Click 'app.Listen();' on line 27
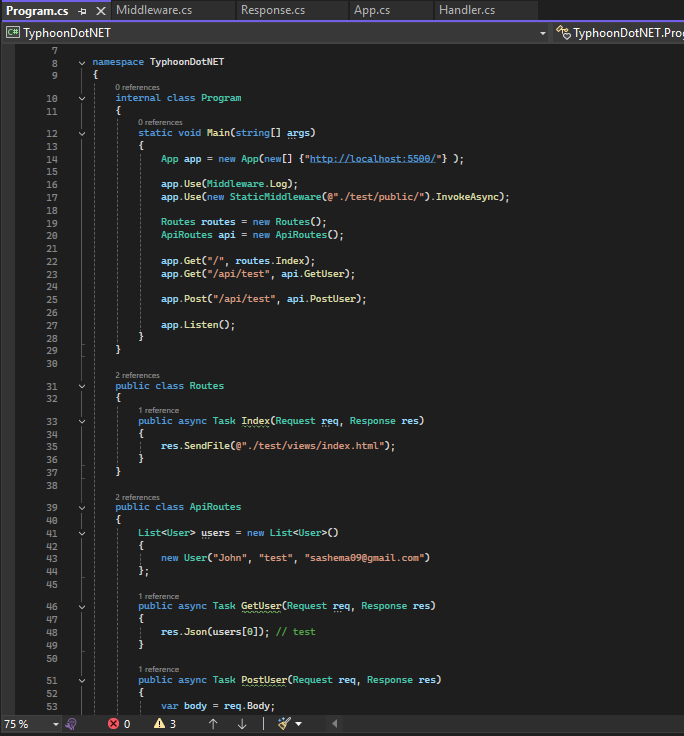This screenshot has height=736, width=684. tap(198, 325)
